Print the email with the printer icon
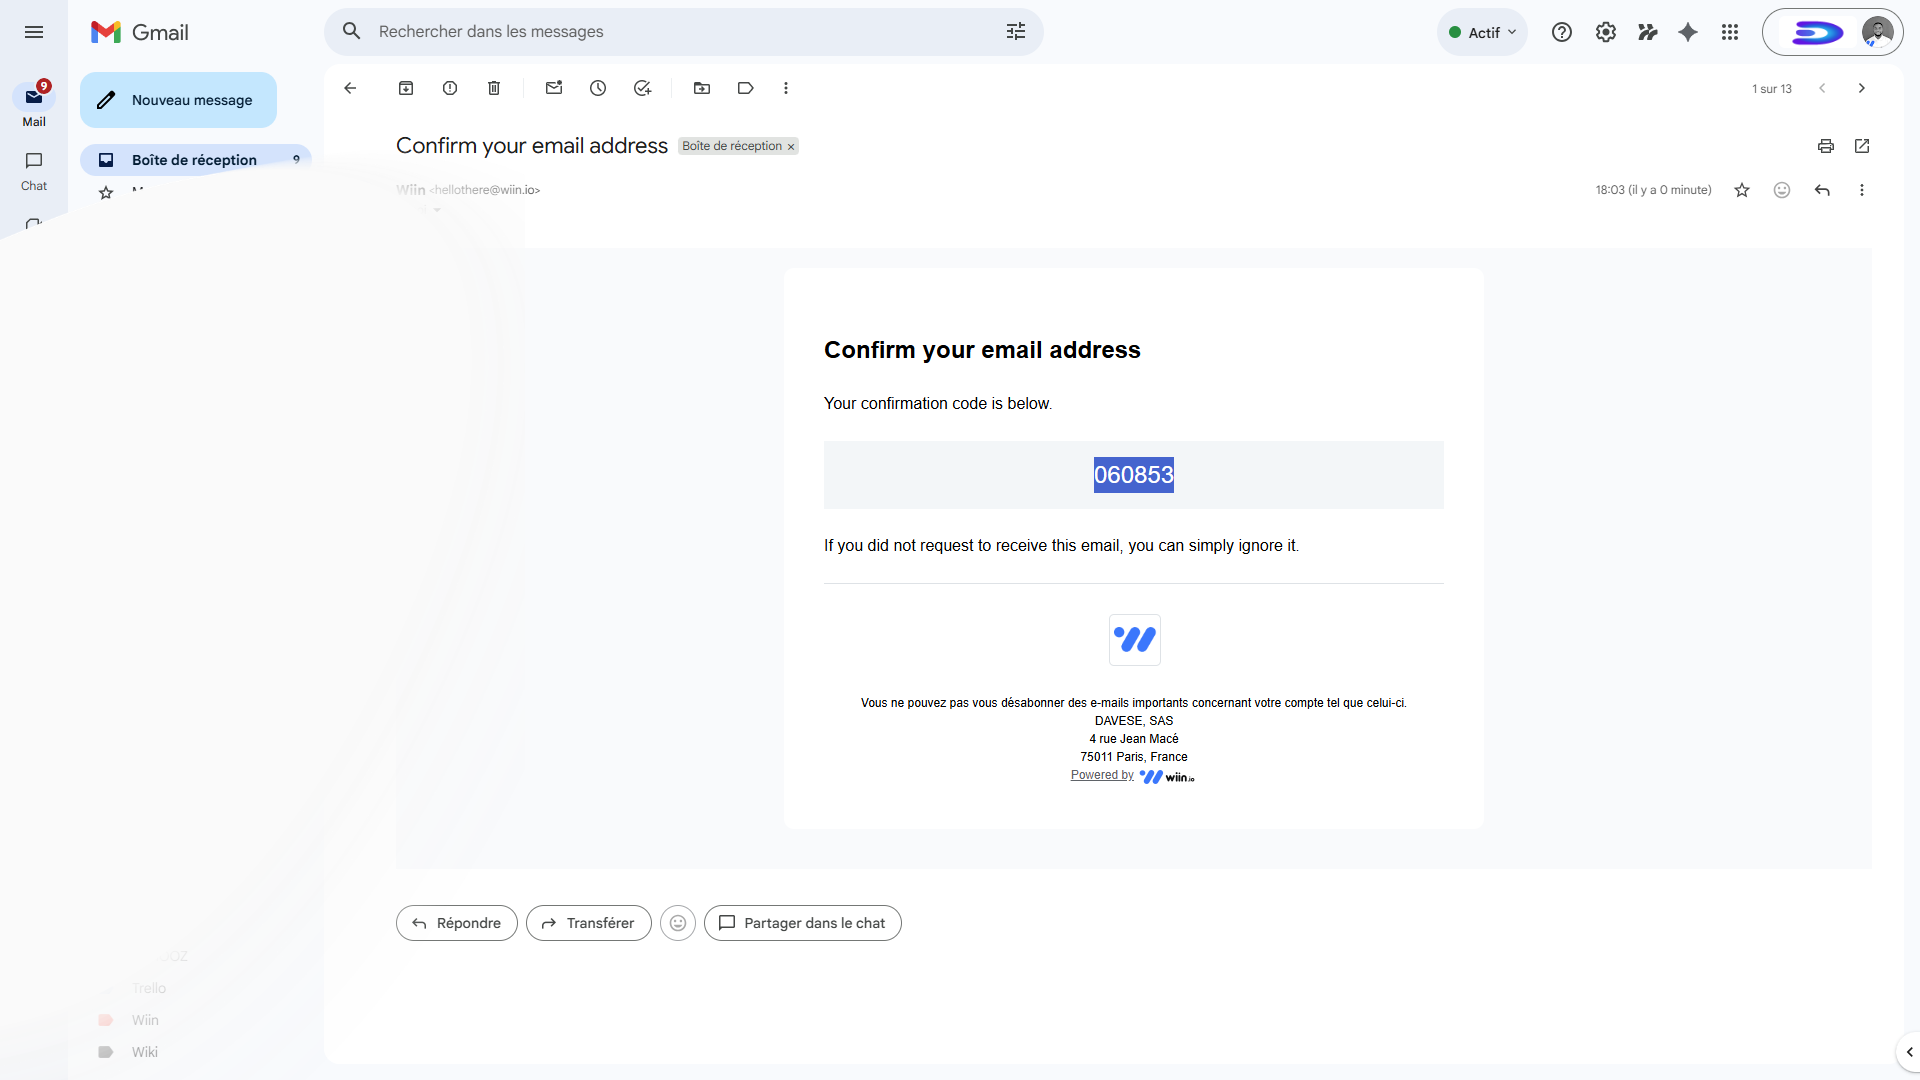 coord(1826,146)
